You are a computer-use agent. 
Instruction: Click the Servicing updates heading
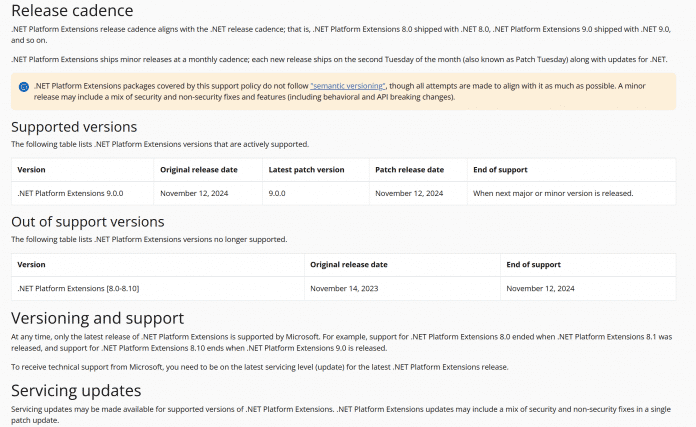pos(76,391)
